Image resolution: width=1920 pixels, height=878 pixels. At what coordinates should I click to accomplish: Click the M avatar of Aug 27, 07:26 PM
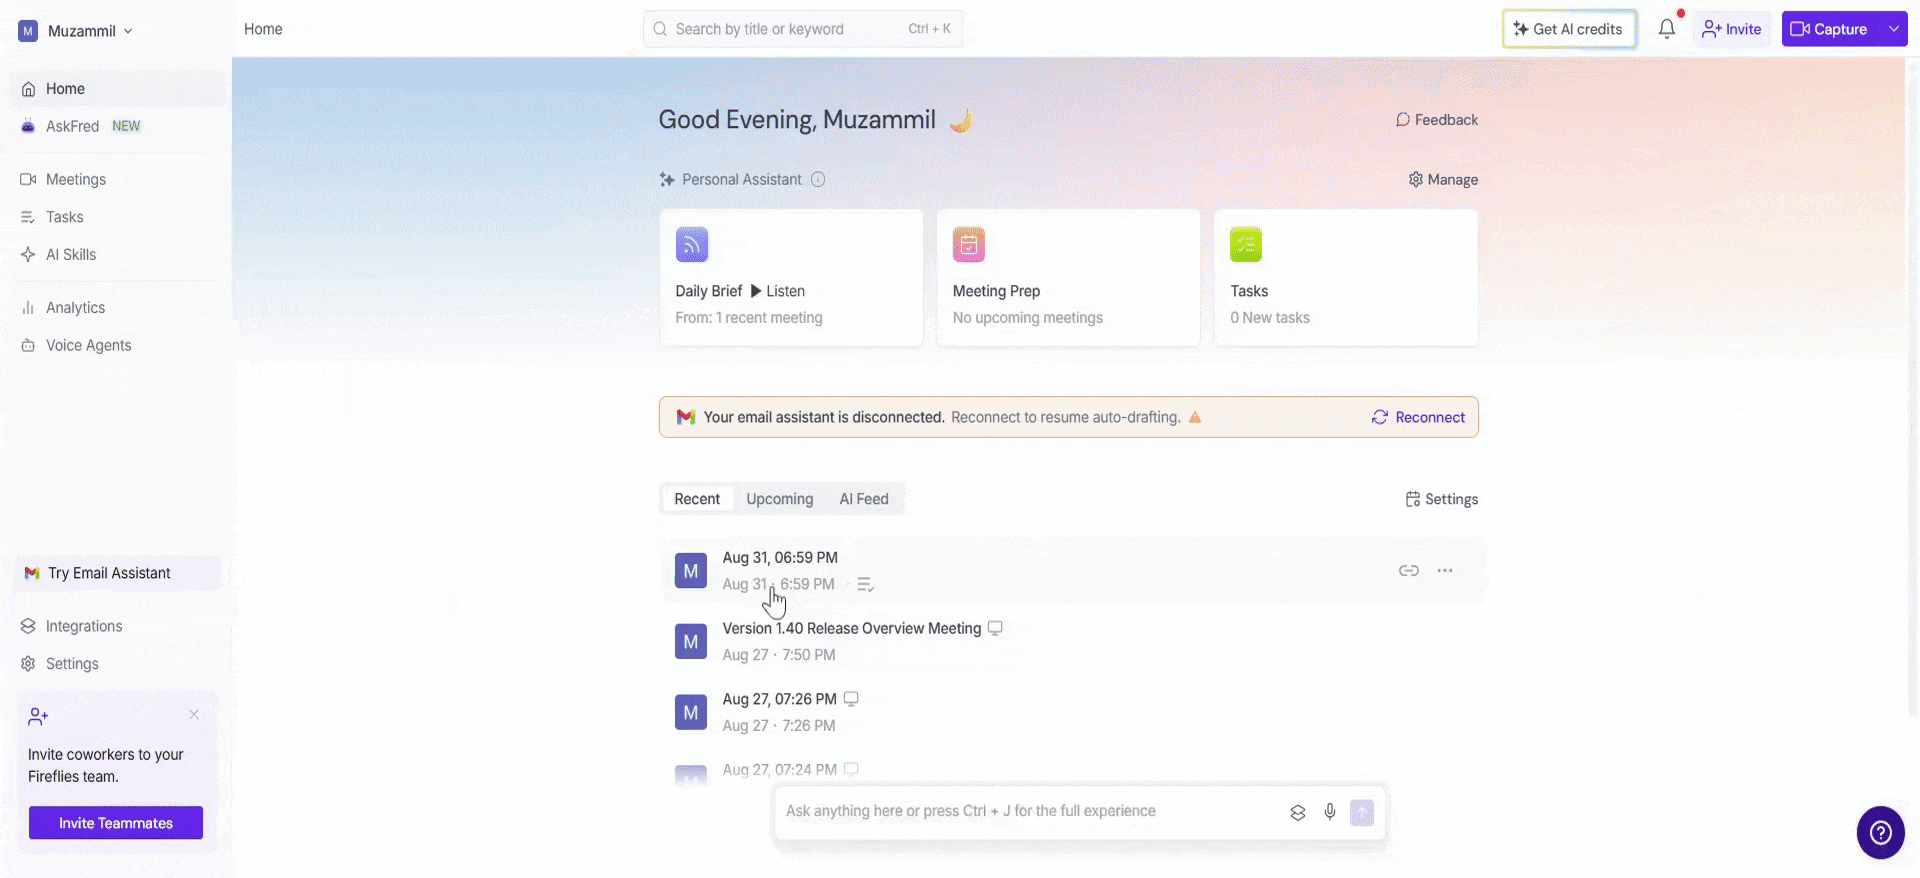point(691,712)
